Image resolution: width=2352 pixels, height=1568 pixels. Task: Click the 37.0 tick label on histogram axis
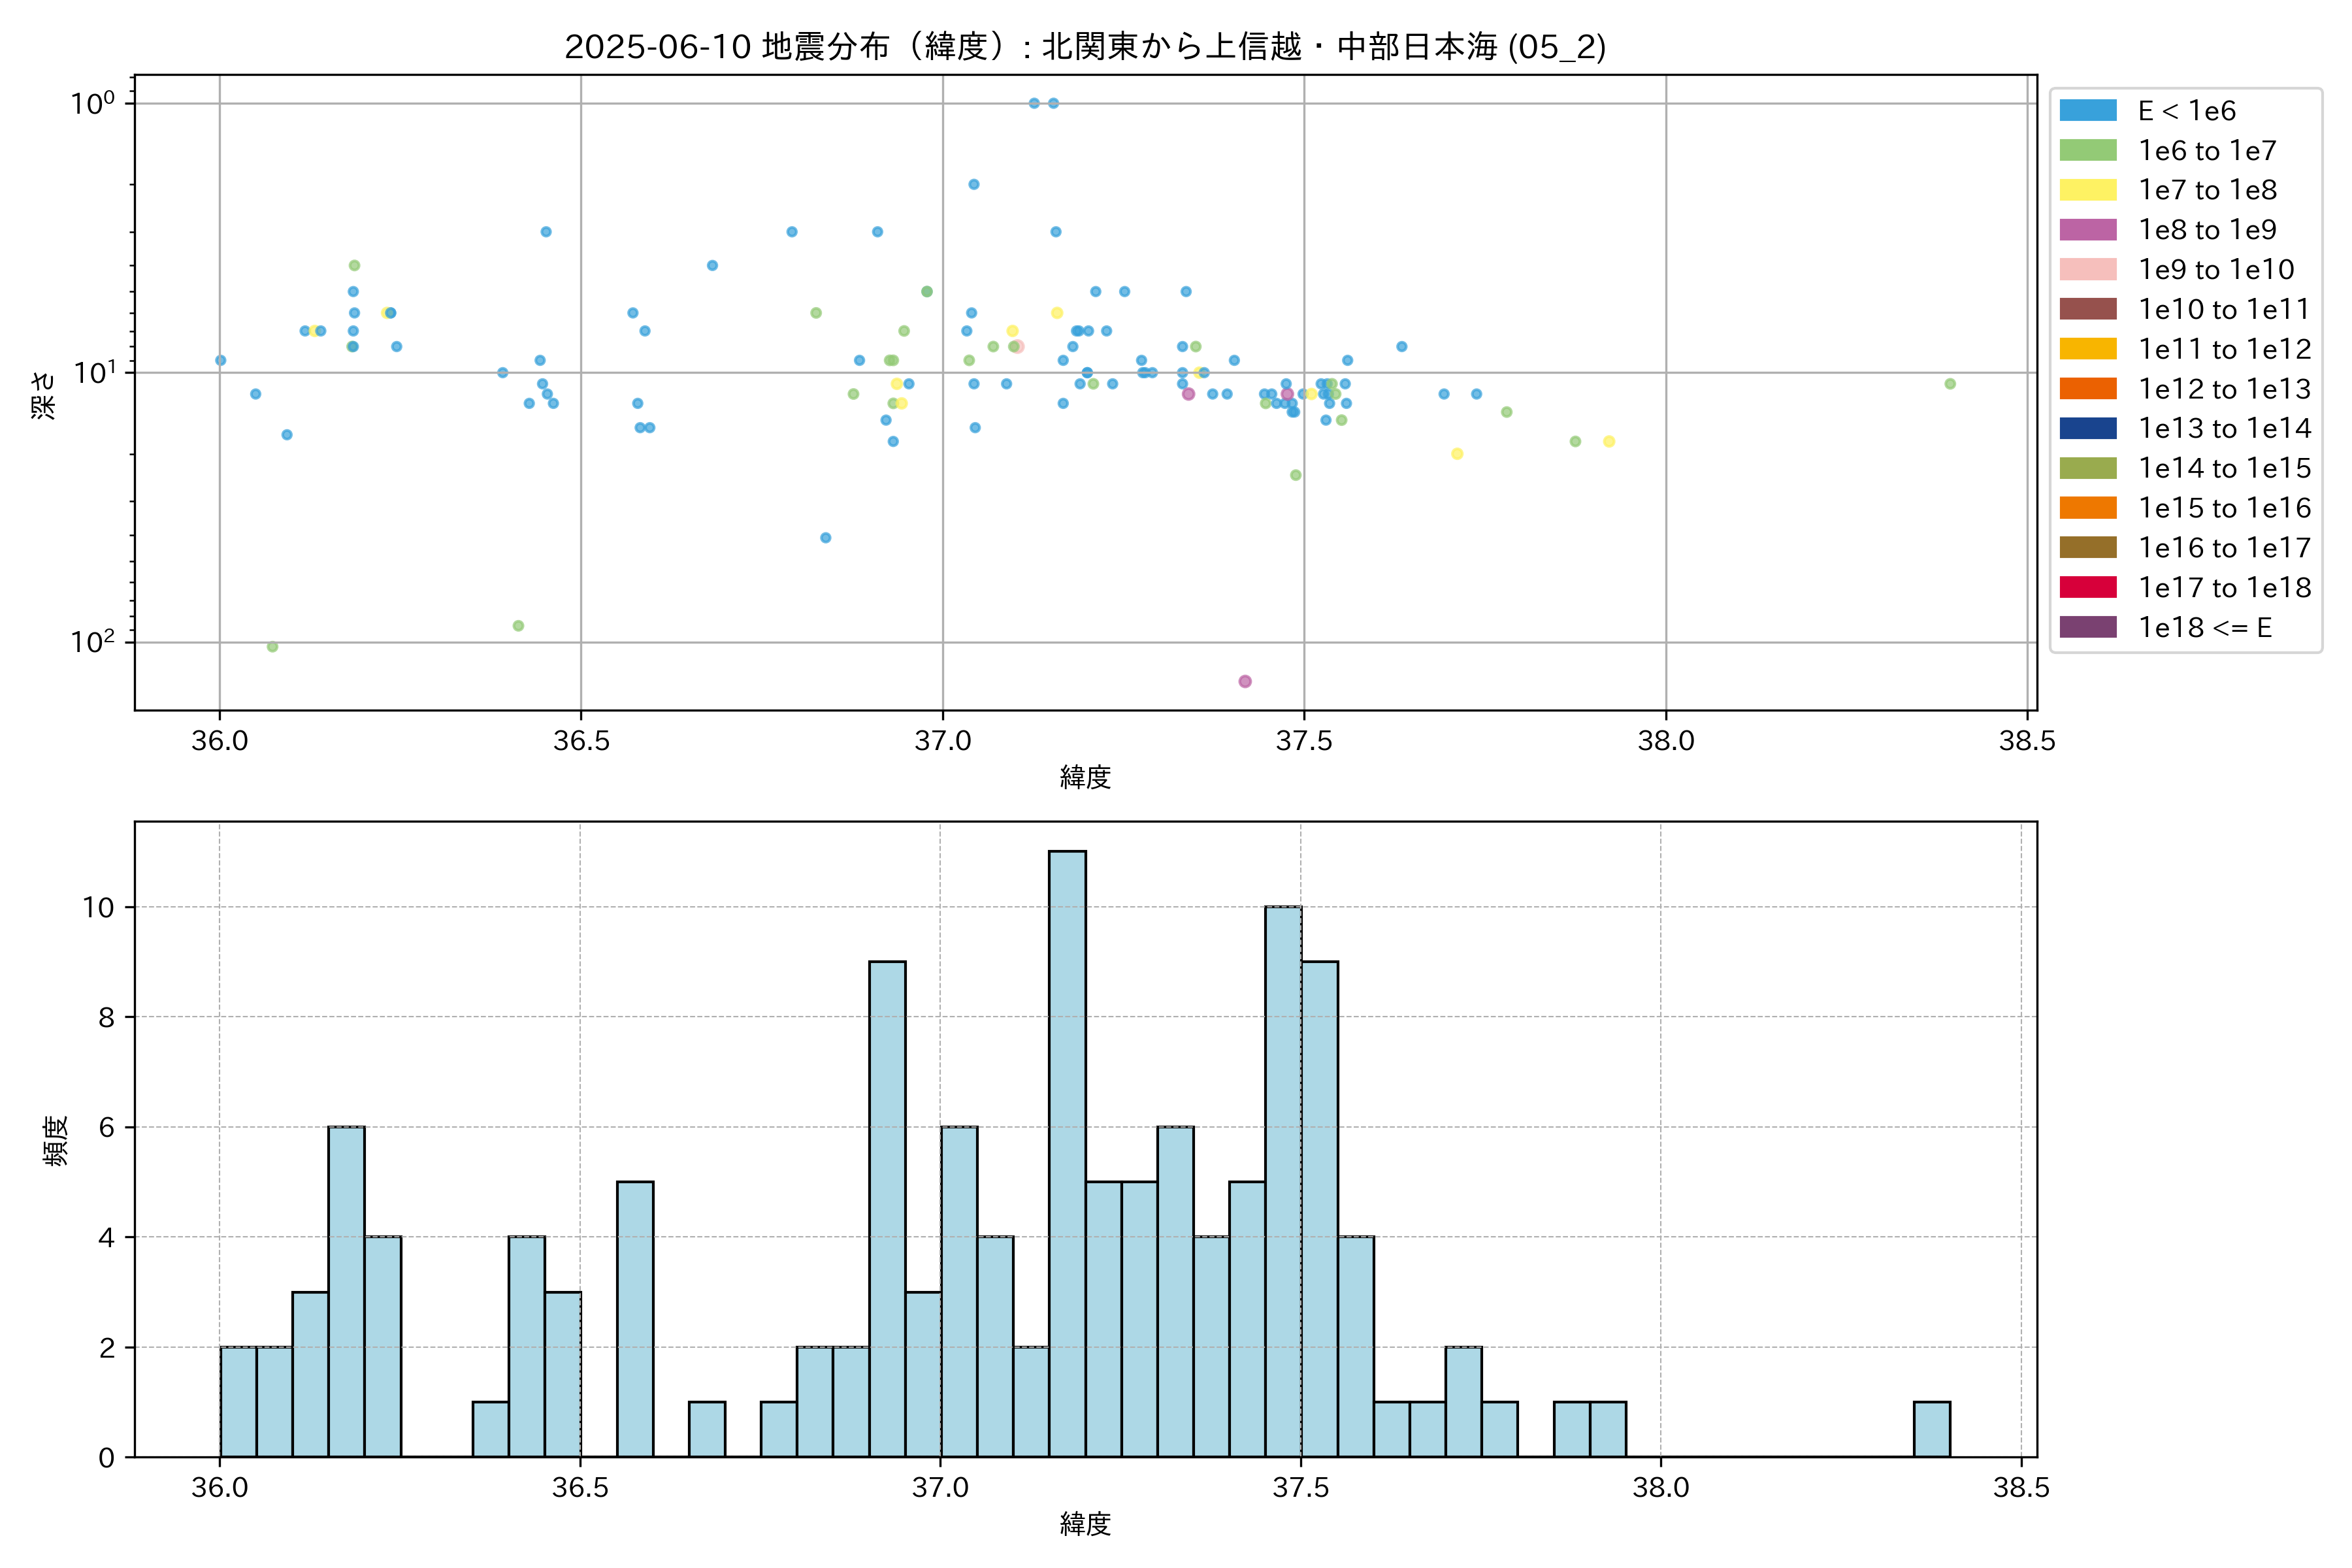coord(940,1488)
